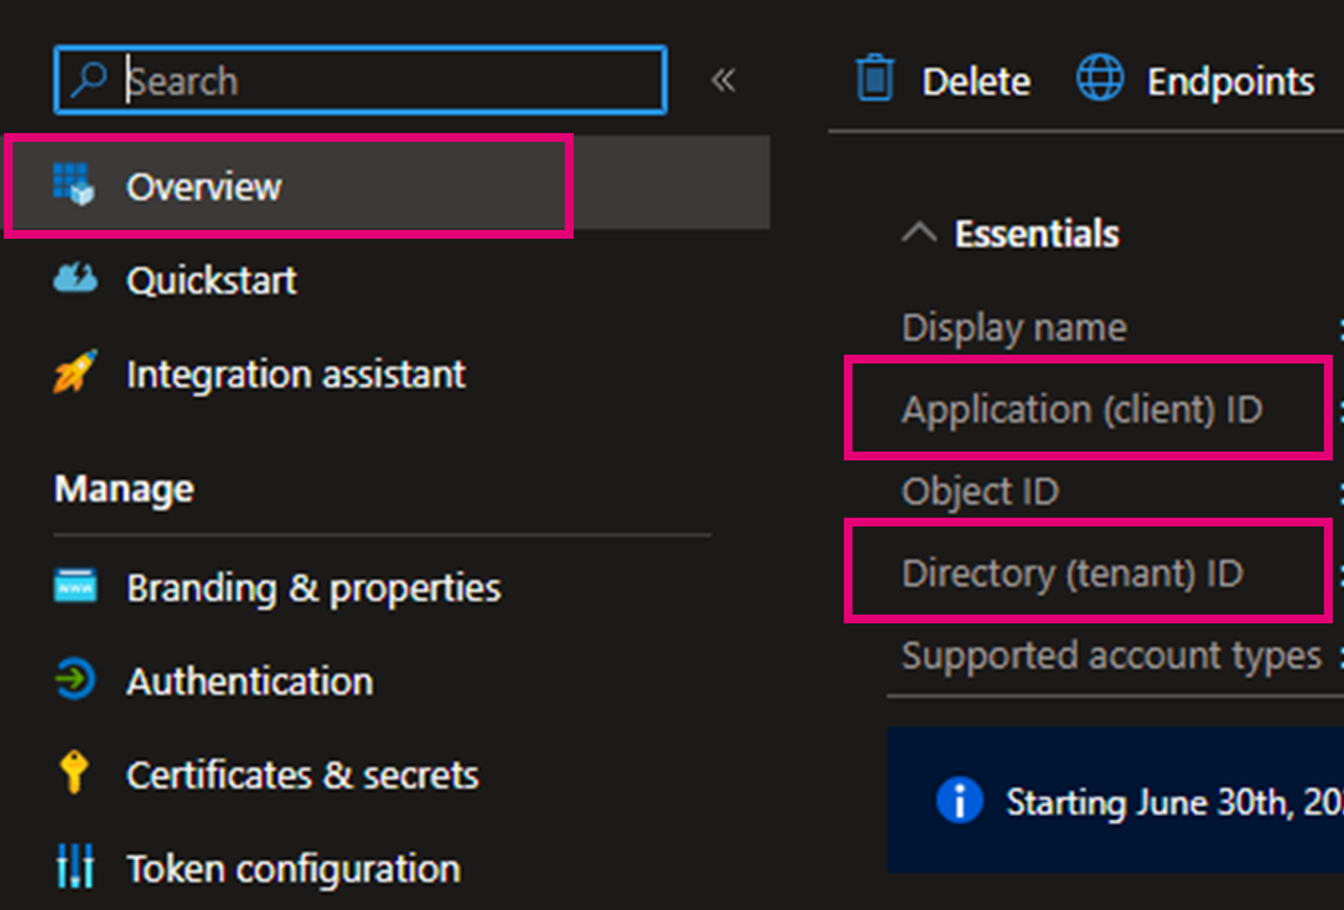Open Endpoints from the top toolbar
The image size is (1344, 910).
(1230, 82)
